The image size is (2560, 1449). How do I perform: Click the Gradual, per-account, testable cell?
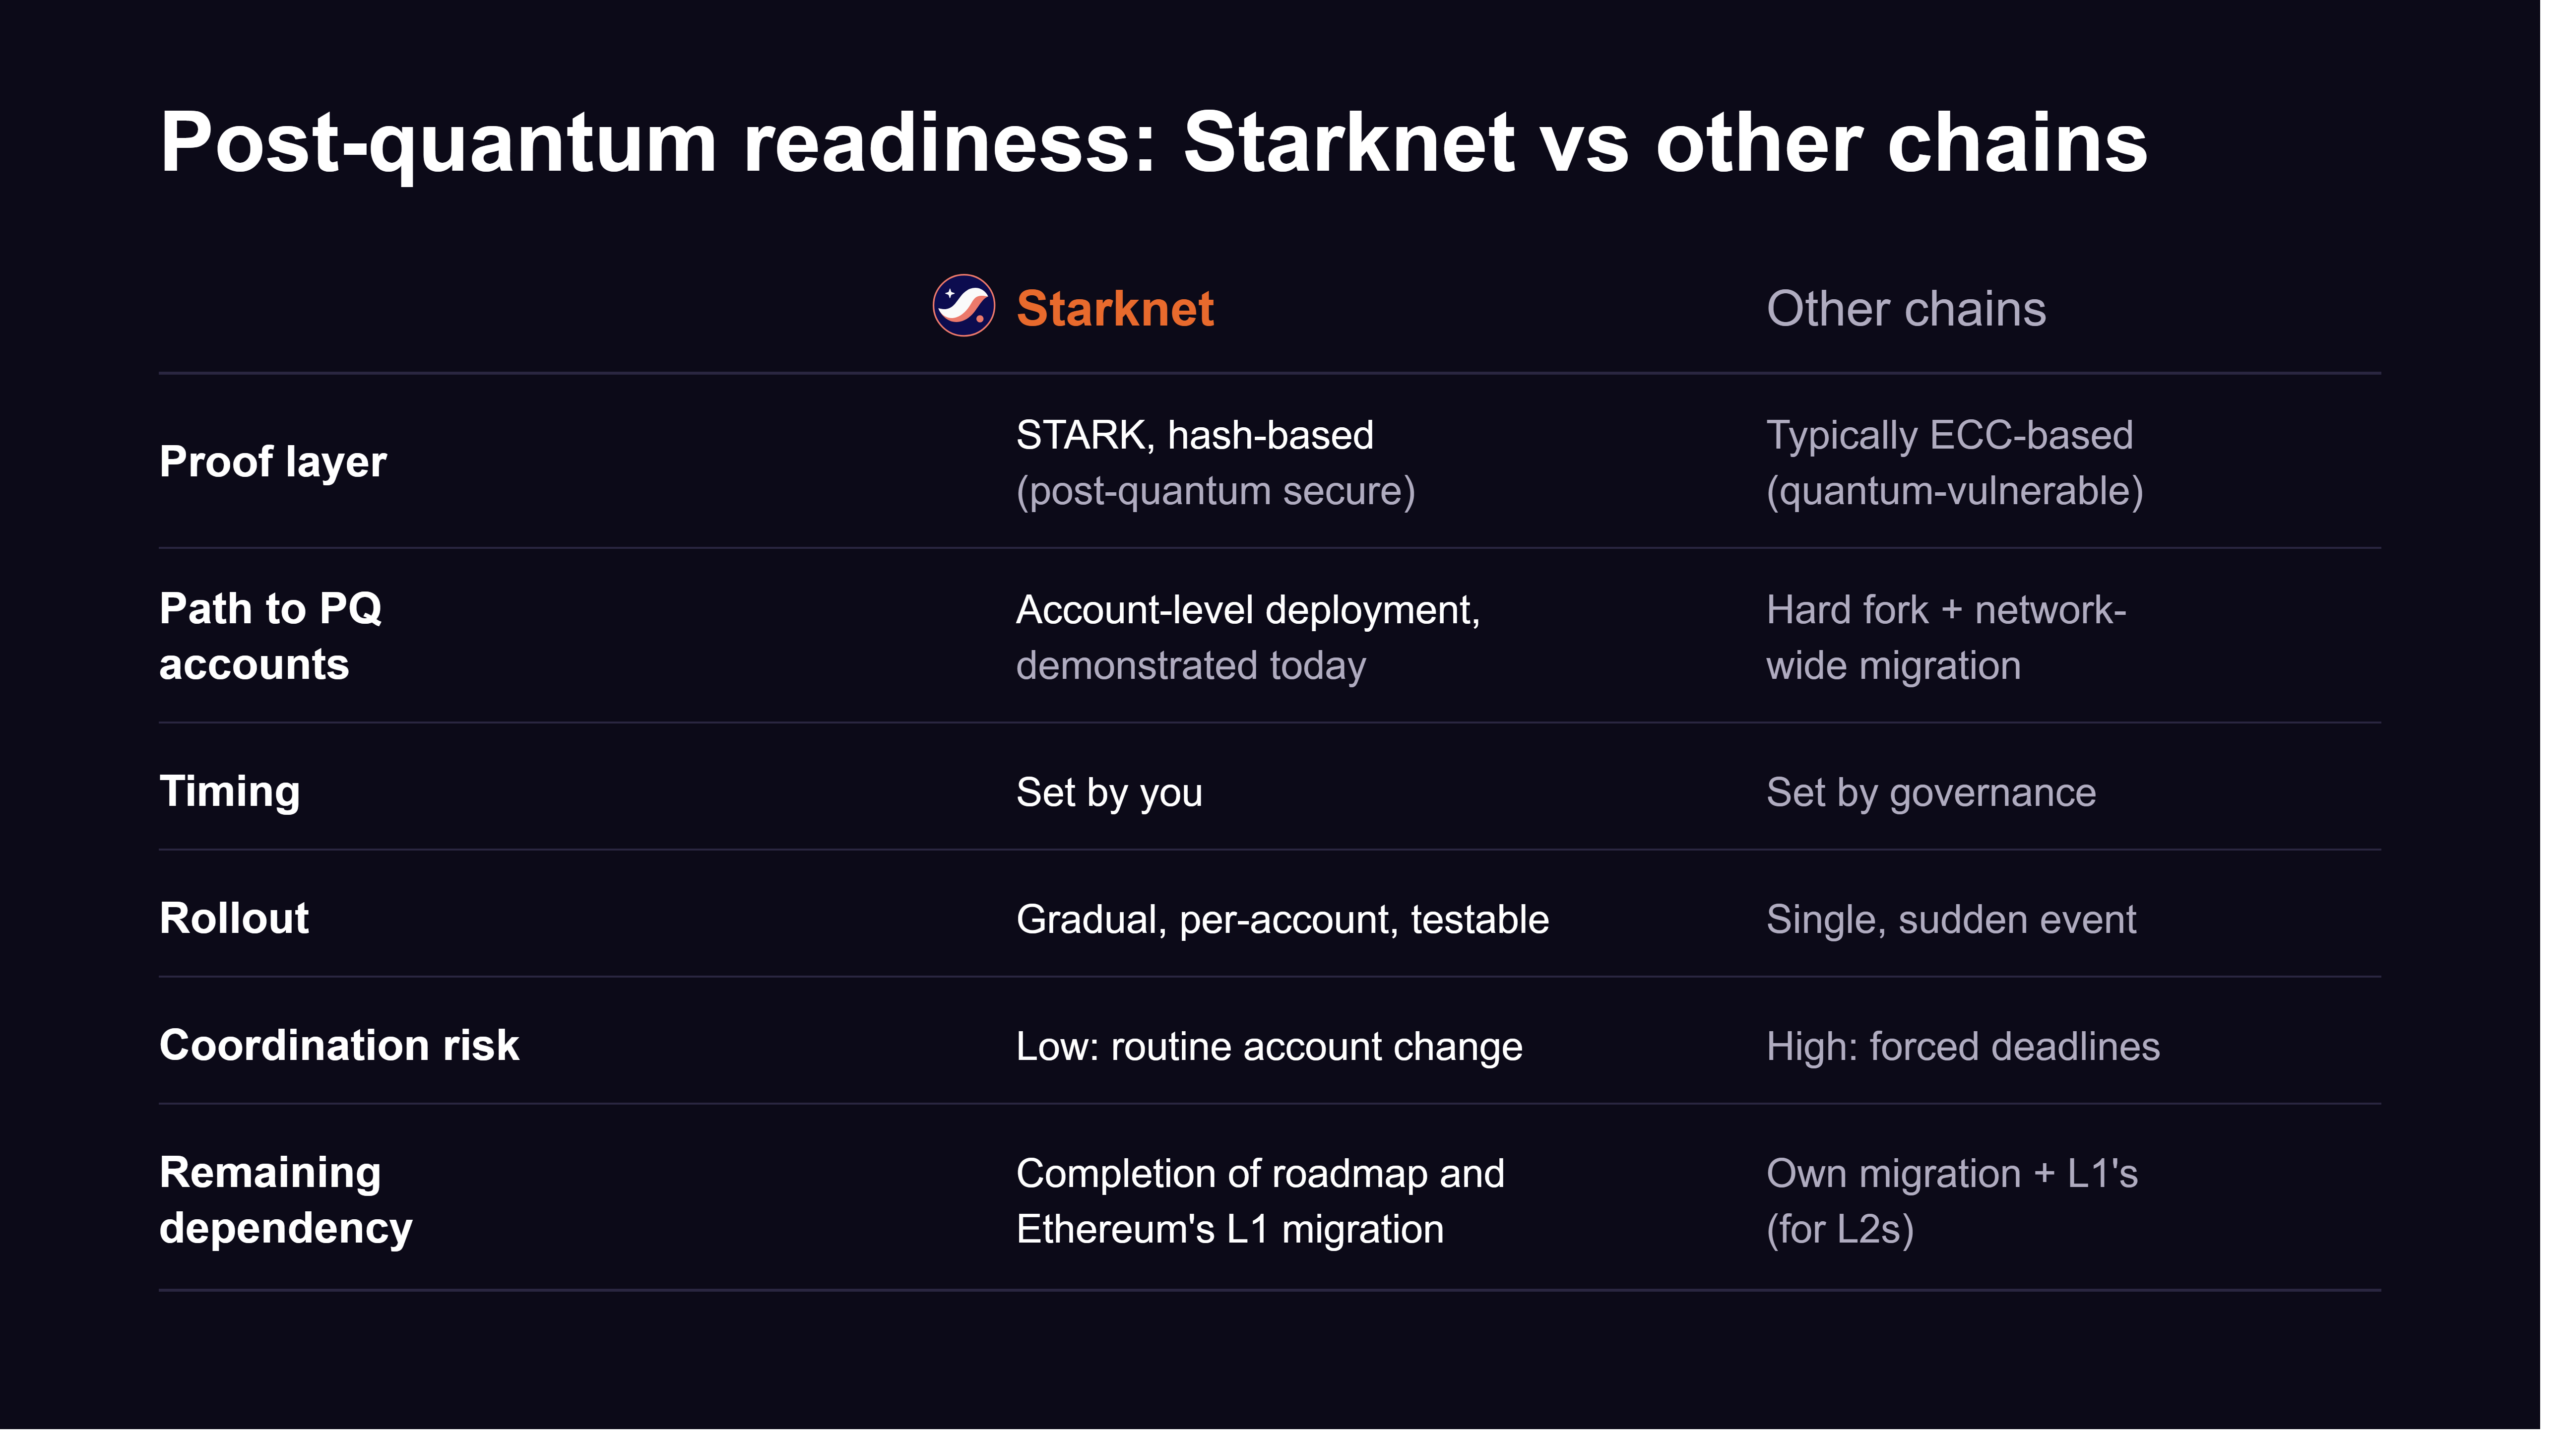pos(1282,920)
